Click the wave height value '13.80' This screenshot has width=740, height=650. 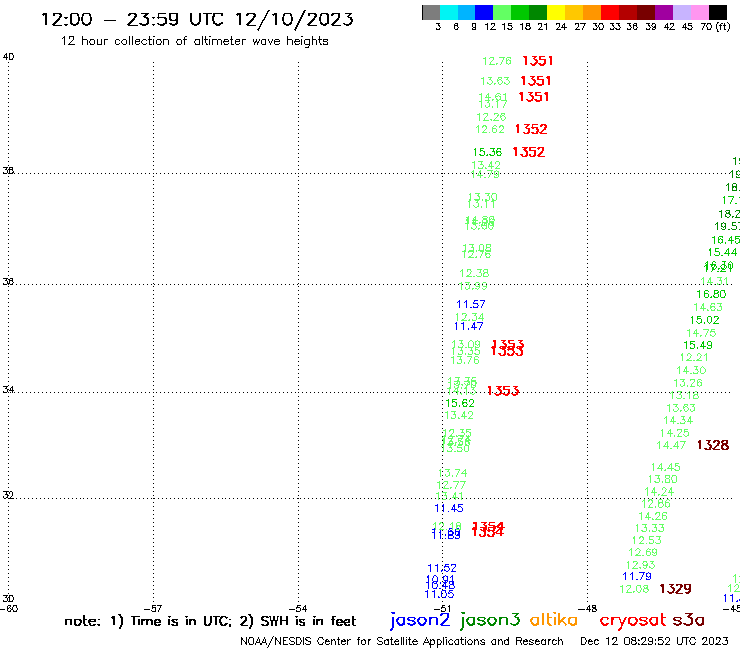[x=663, y=479]
